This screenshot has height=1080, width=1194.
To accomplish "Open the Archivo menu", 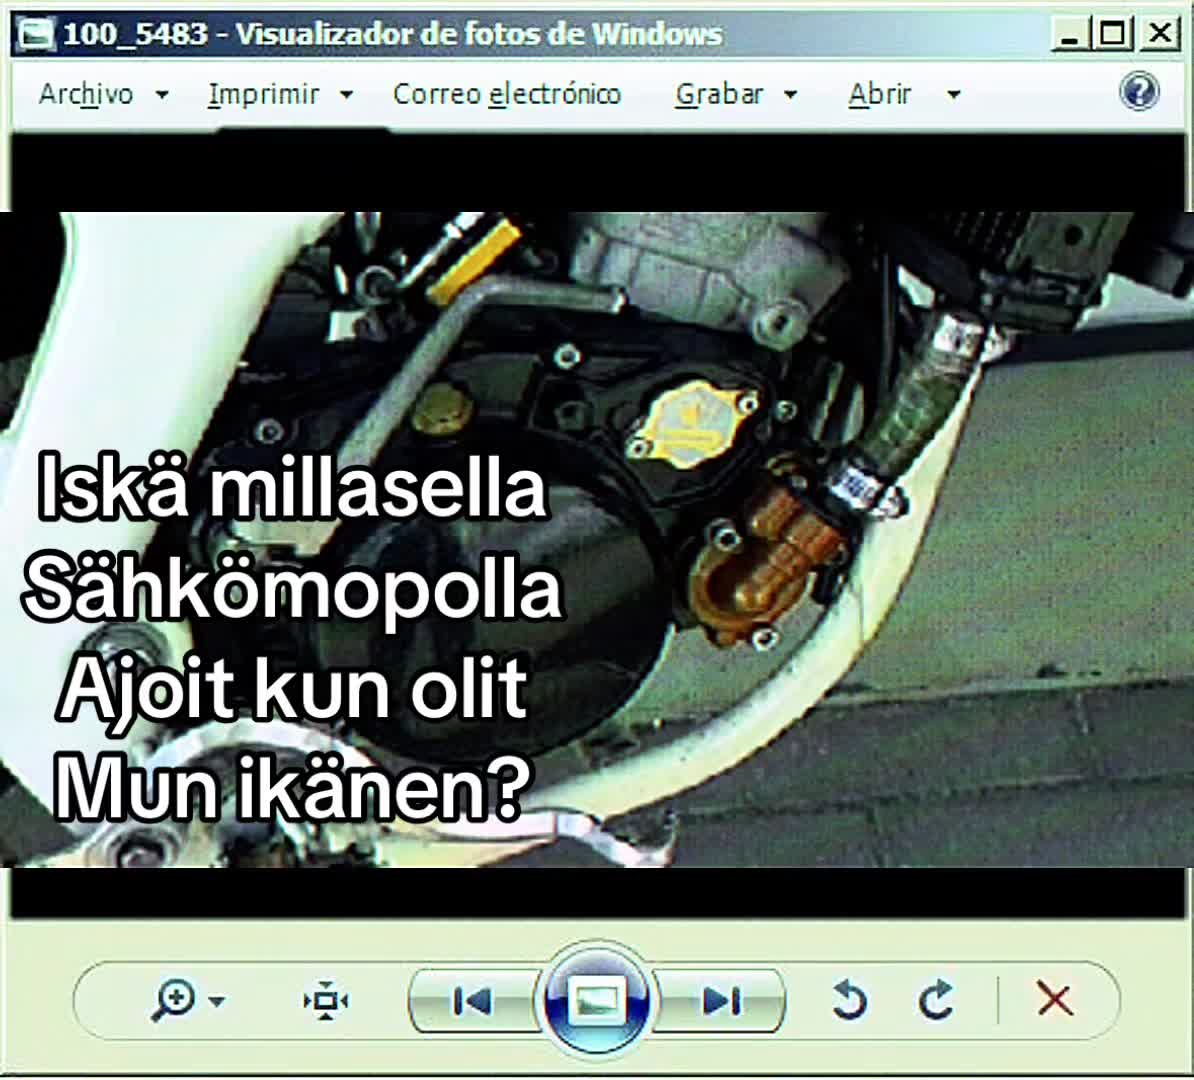I will pos(103,94).
